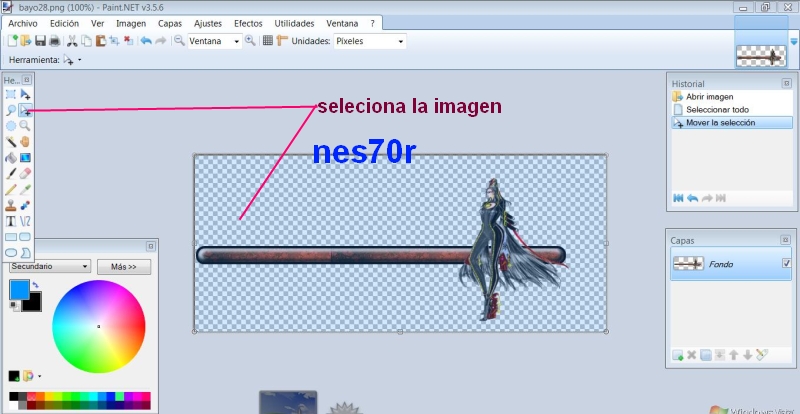800x414 pixels.
Task: Select the Paintbrush tool
Action: (x=11, y=174)
